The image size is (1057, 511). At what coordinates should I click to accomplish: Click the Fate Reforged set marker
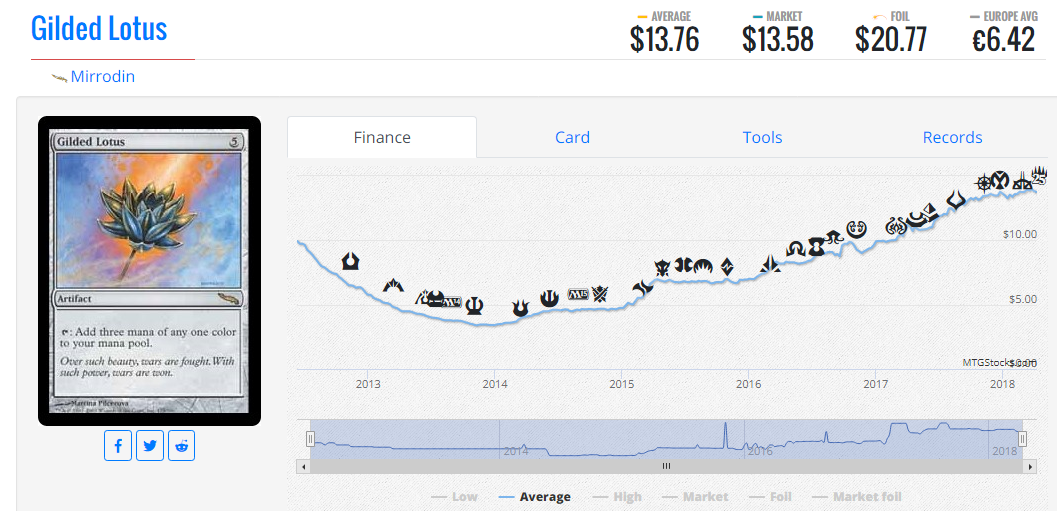click(x=642, y=288)
